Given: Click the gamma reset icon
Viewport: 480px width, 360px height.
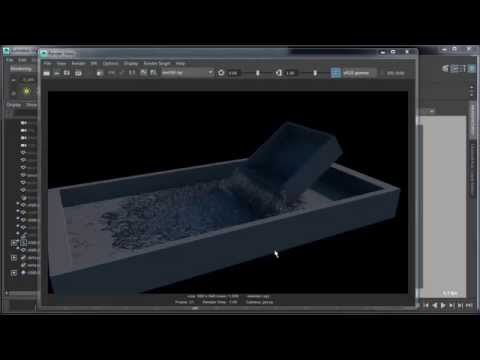Looking at the screenshot, I should click(279, 73).
